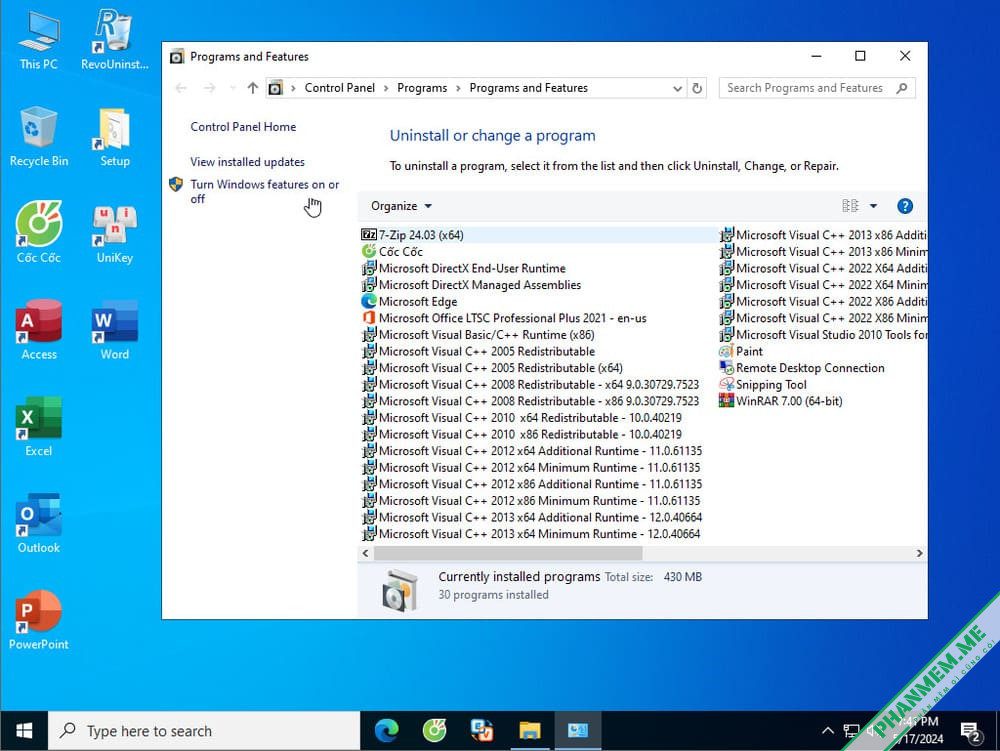
Task: Click the refresh button in address bar
Action: pos(697,88)
